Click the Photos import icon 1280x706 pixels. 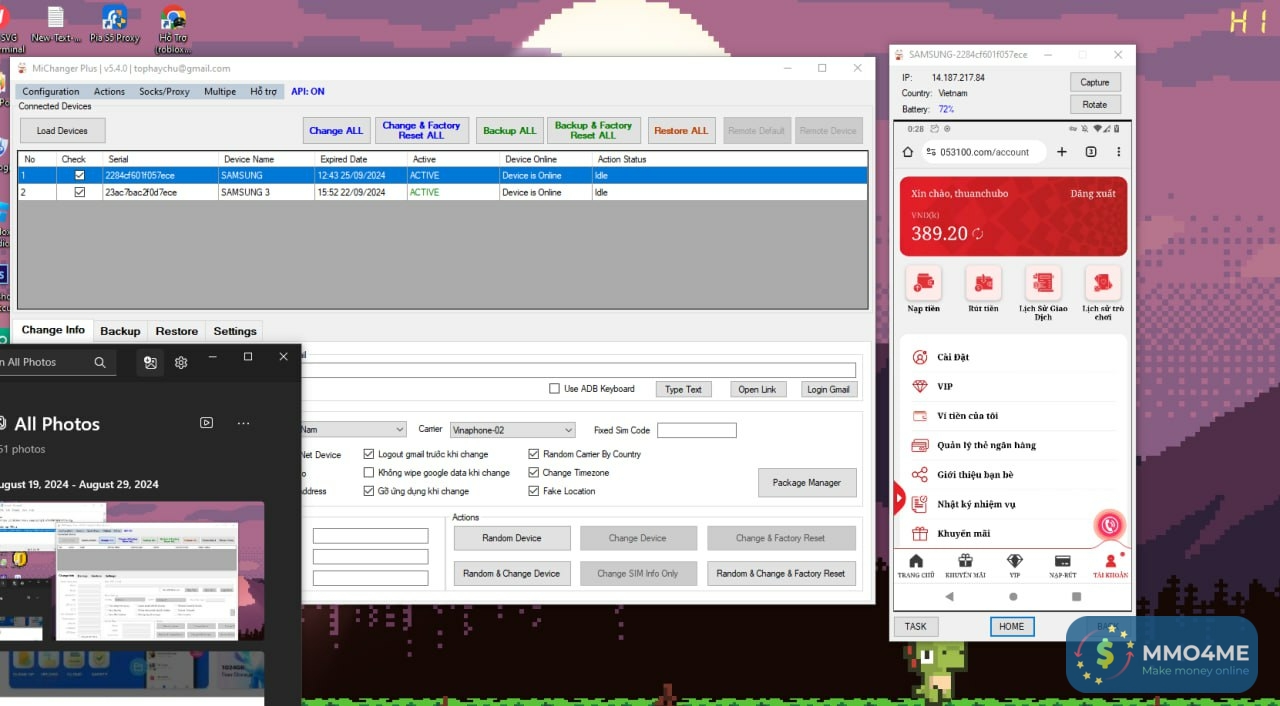150,362
